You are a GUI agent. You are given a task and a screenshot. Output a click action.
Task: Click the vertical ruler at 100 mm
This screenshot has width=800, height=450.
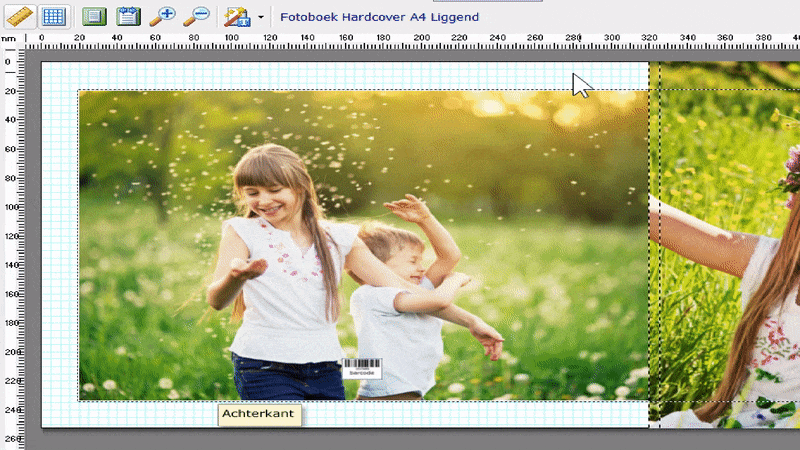(11, 207)
